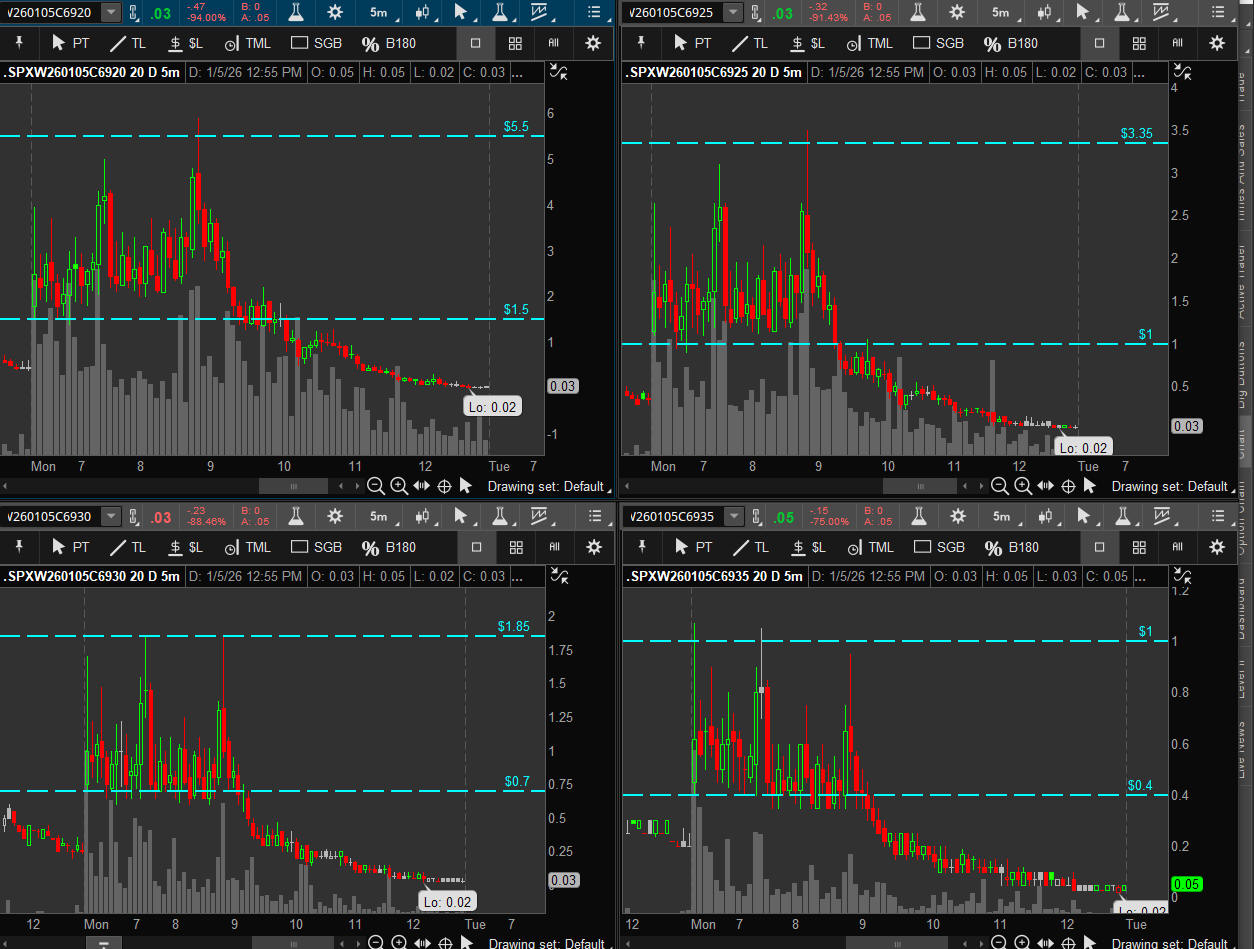1254x949 pixels.
Task: Open the chart style candlestick menu for C6920
Action: pos(423,12)
